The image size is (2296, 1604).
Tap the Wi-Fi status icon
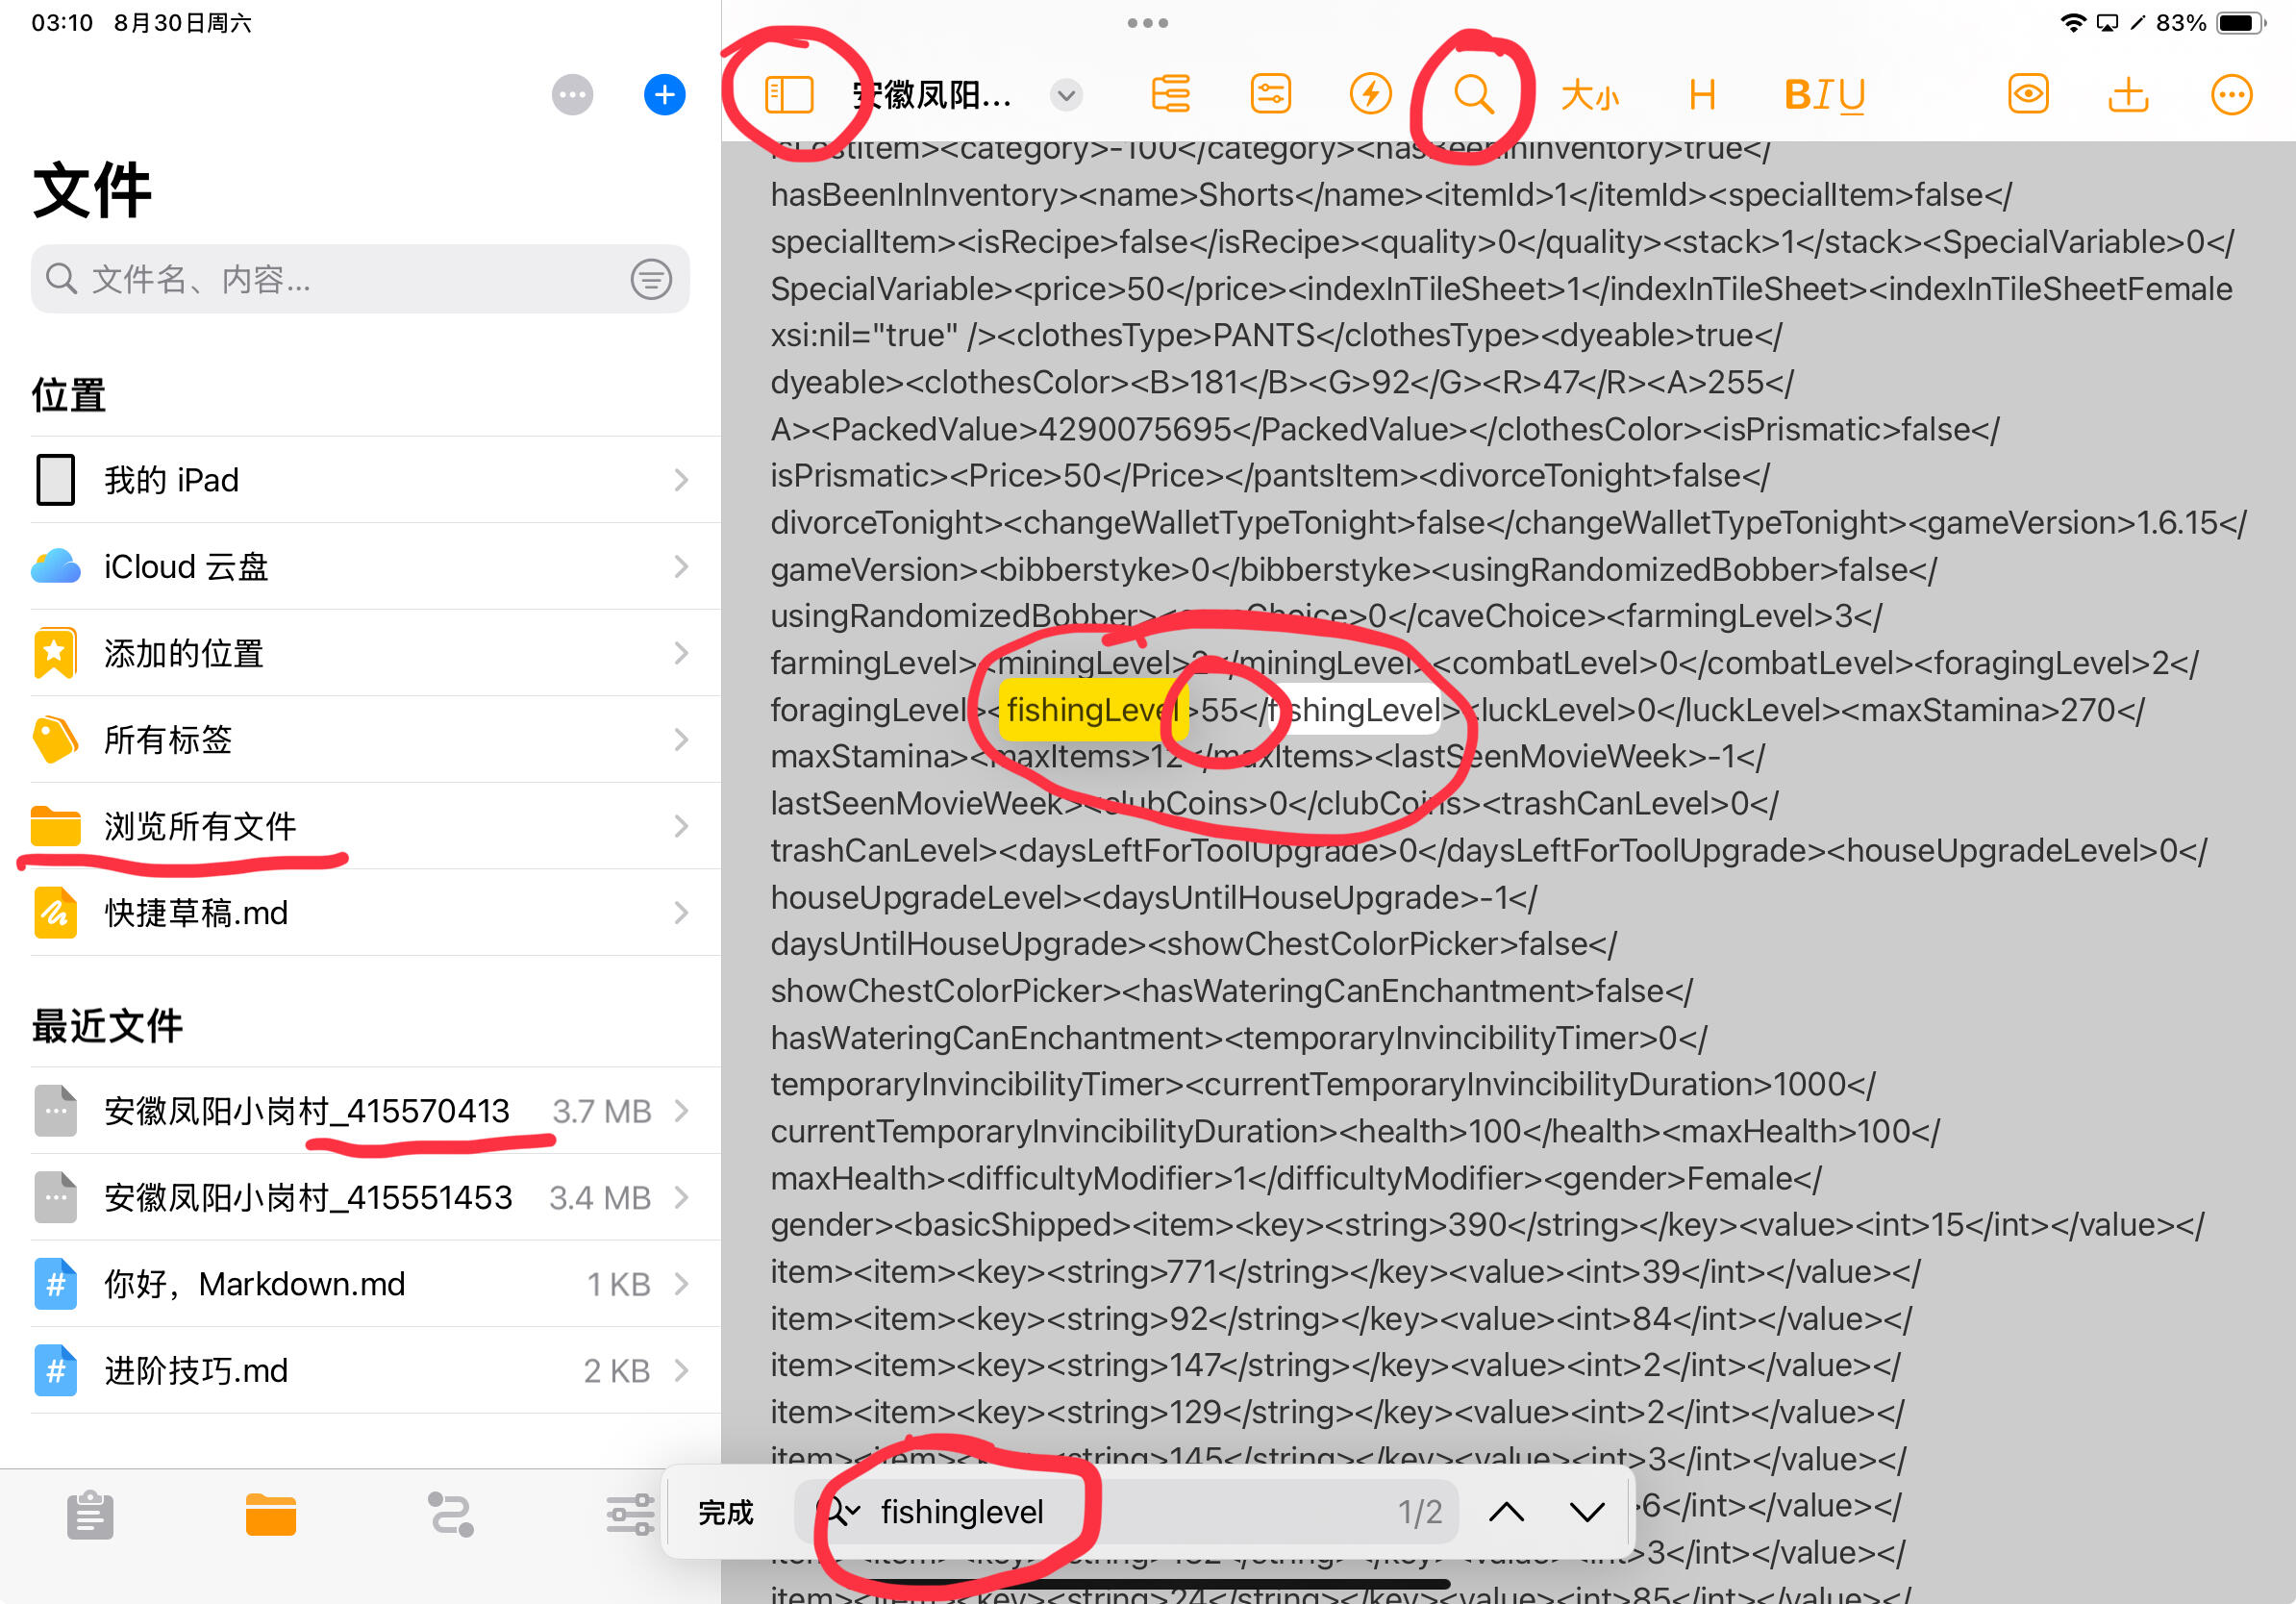(2074, 22)
